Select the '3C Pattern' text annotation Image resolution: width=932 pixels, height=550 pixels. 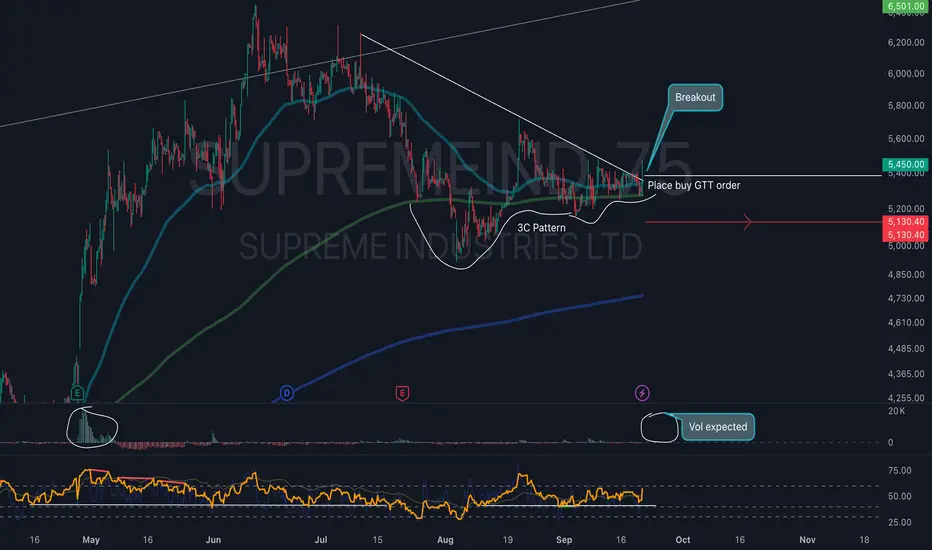[541, 228]
